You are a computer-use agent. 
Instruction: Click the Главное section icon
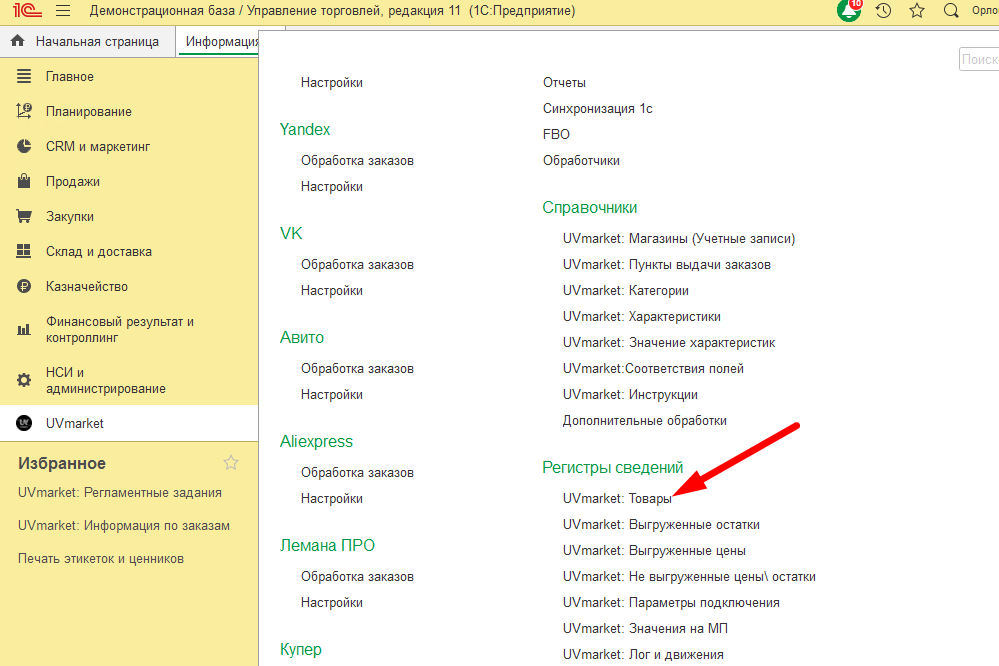[24, 76]
